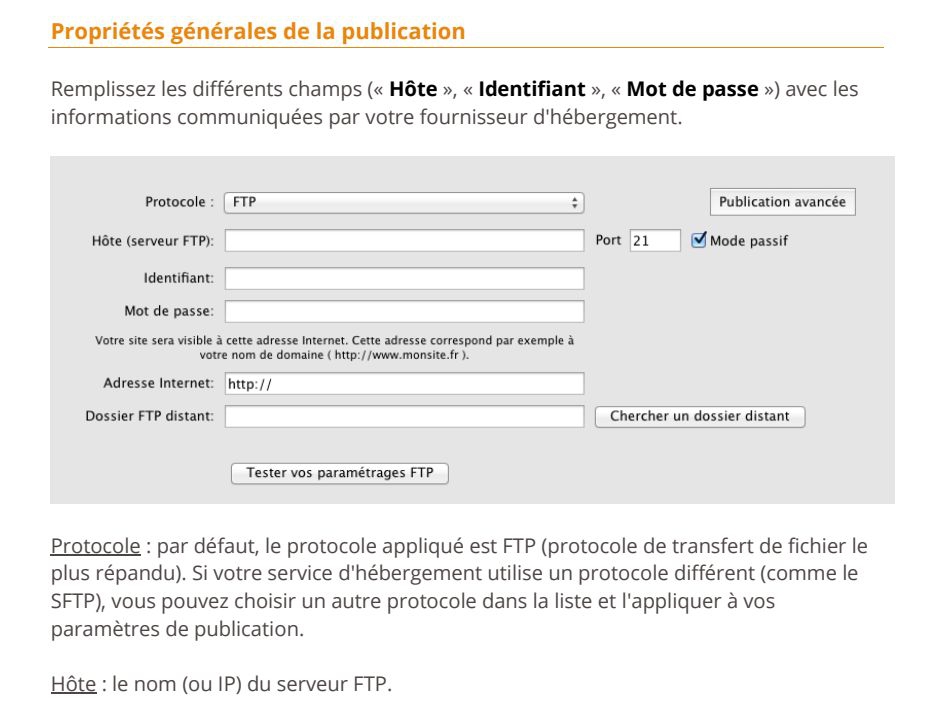Click the underlined Hôte term at the bottom
This screenshot has height=716, width=950.
click(x=73, y=684)
